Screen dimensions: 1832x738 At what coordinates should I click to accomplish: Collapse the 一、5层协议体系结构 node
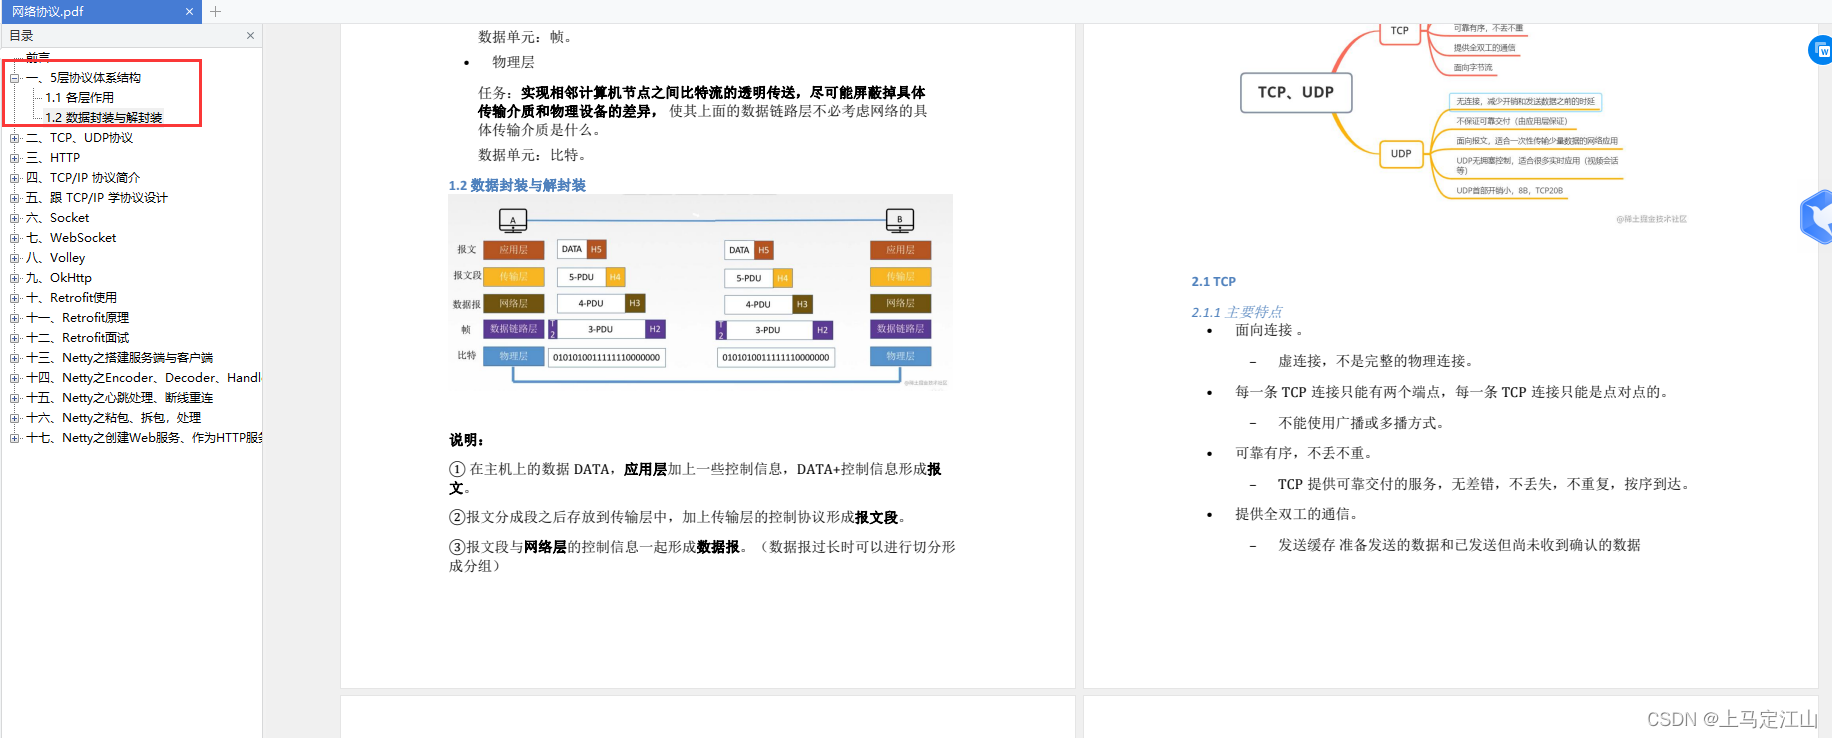15,78
